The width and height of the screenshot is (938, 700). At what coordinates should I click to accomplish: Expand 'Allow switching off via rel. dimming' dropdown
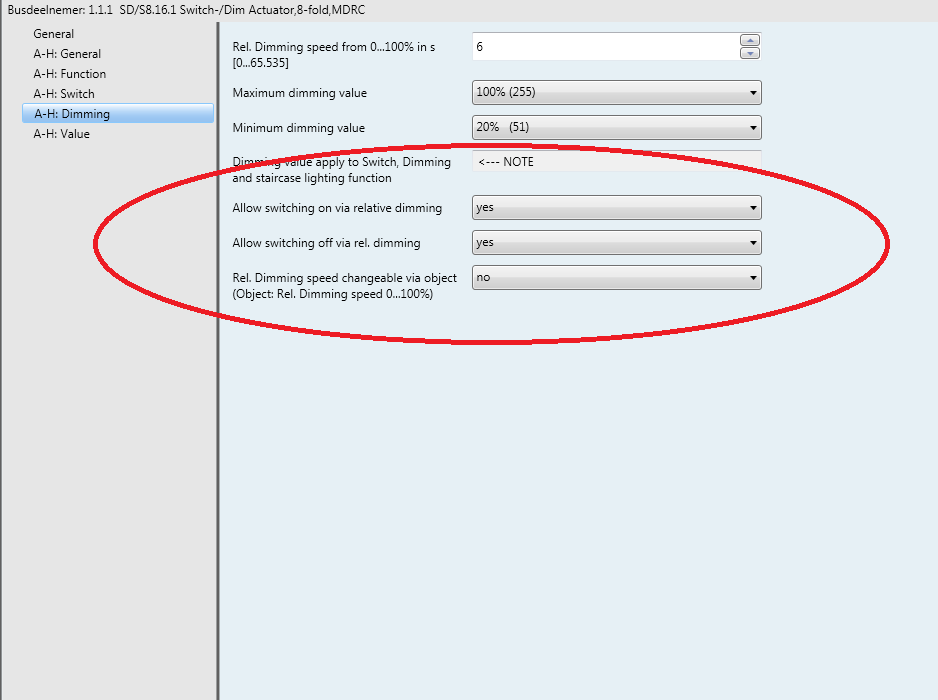tap(616, 242)
